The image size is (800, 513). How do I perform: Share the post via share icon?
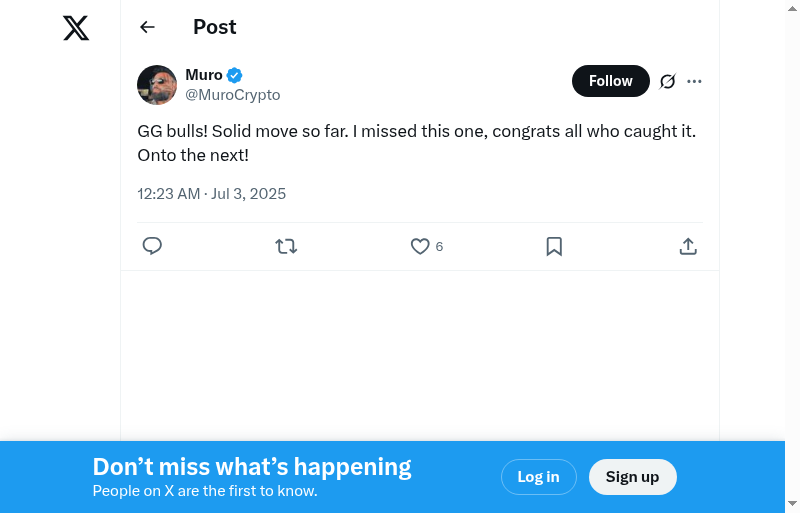coord(688,246)
